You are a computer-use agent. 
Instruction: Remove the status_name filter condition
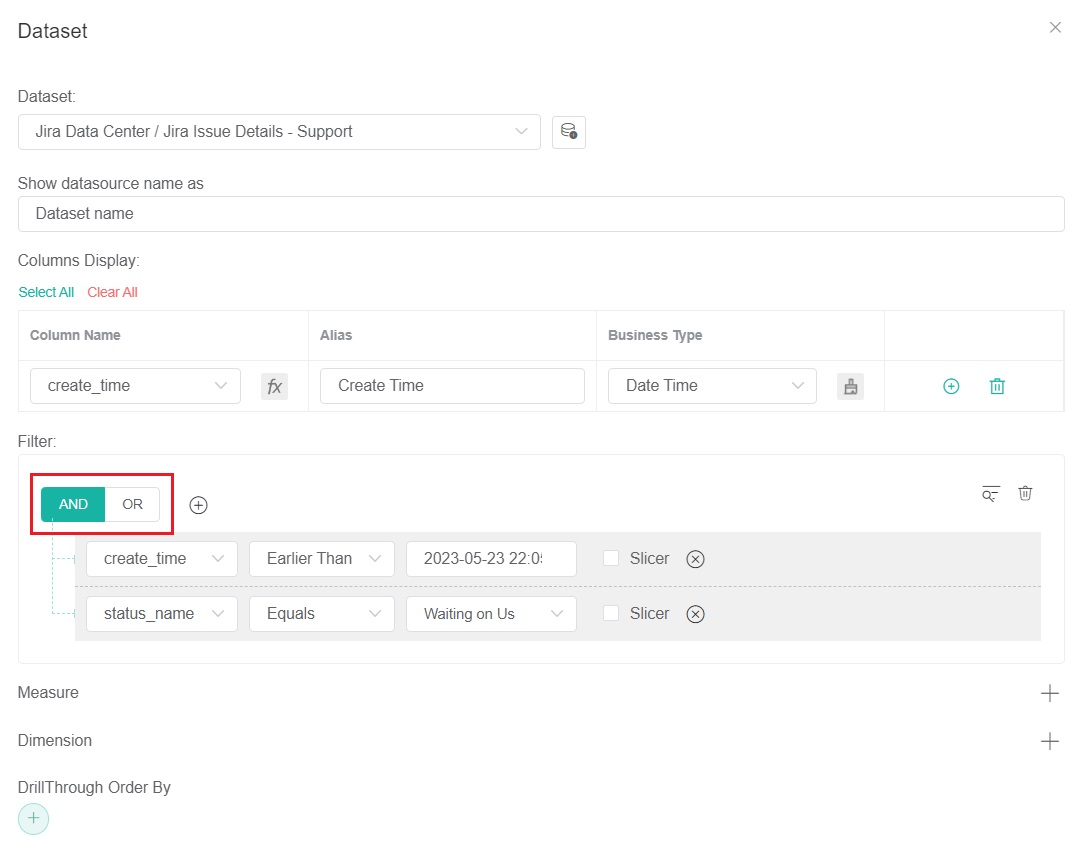tap(696, 614)
